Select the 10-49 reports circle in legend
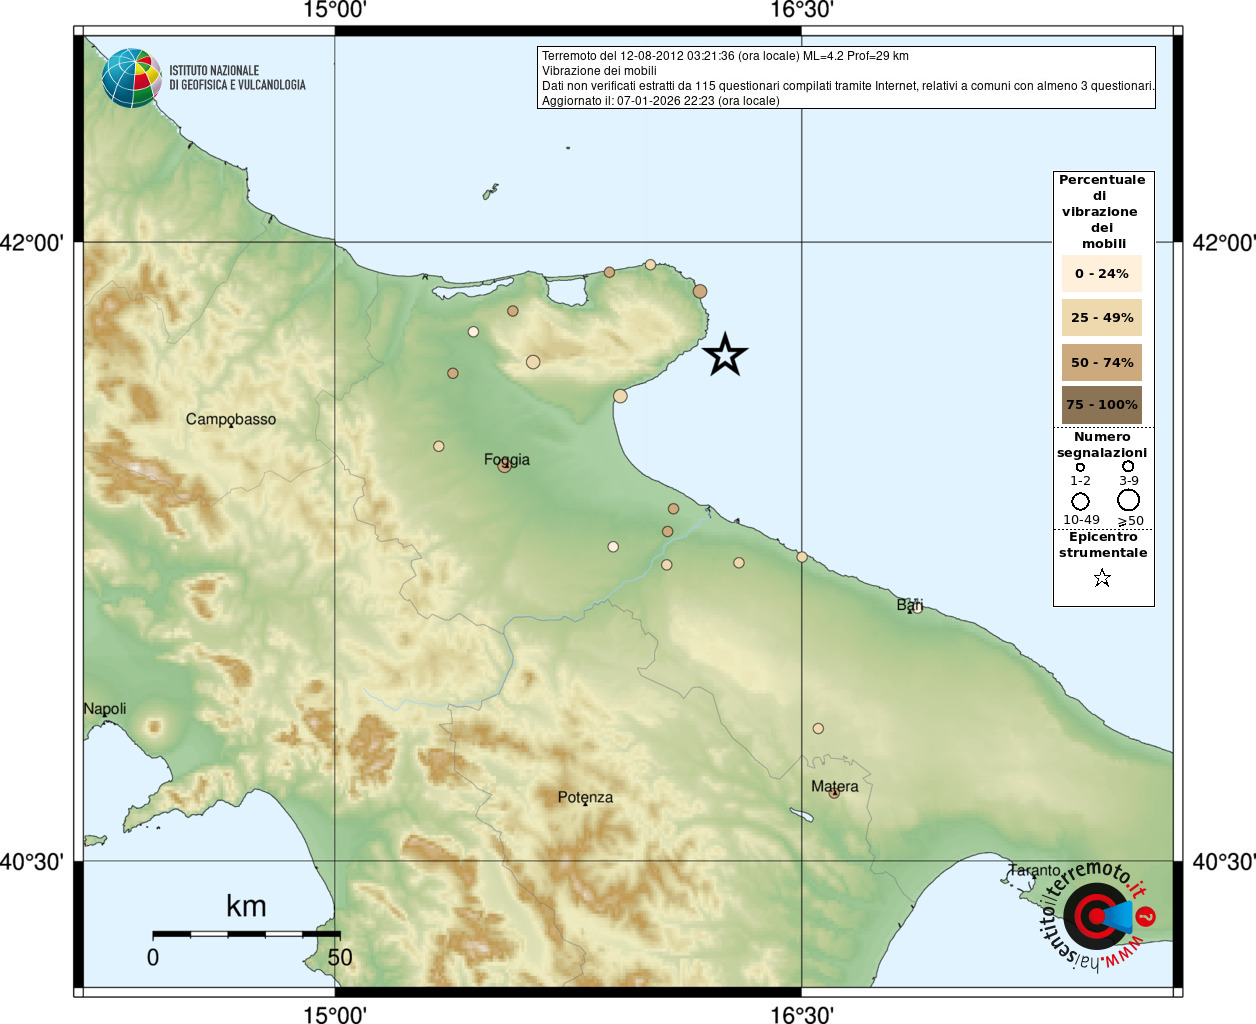This screenshot has height=1024, width=1256. point(1080,501)
